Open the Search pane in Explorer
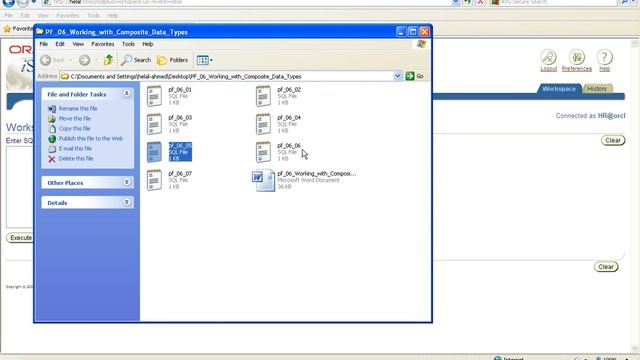This screenshot has height=360, width=640. click(x=136, y=60)
